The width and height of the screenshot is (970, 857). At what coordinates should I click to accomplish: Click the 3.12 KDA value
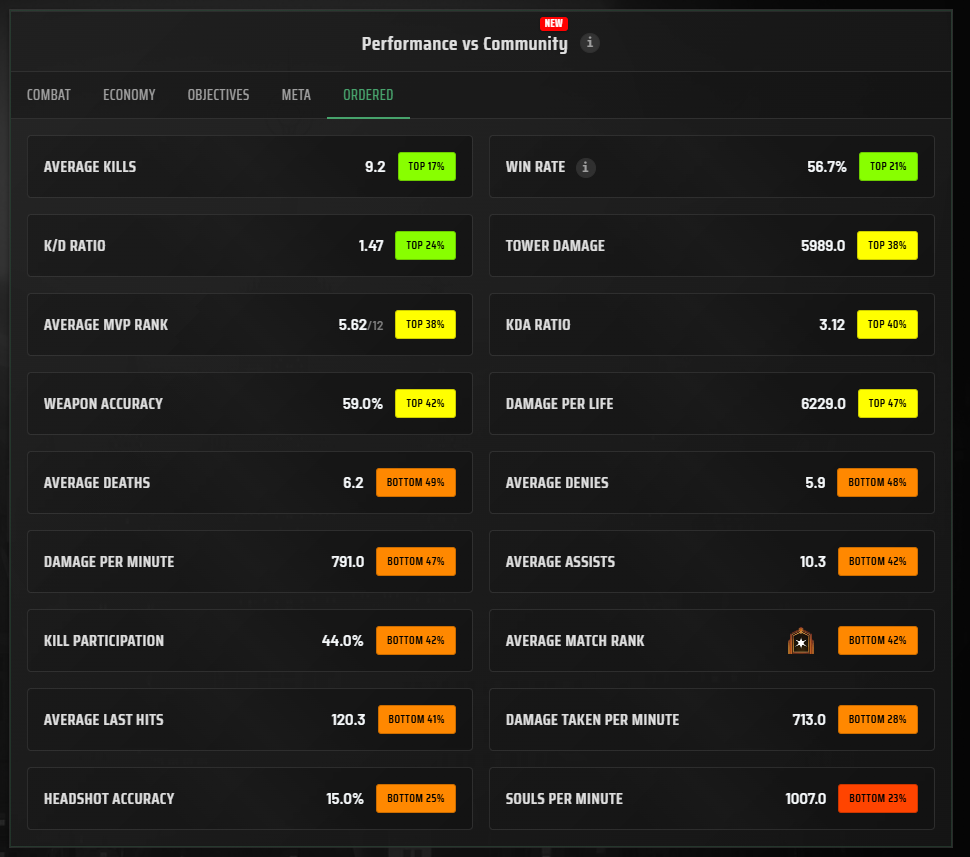pos(832,325)
